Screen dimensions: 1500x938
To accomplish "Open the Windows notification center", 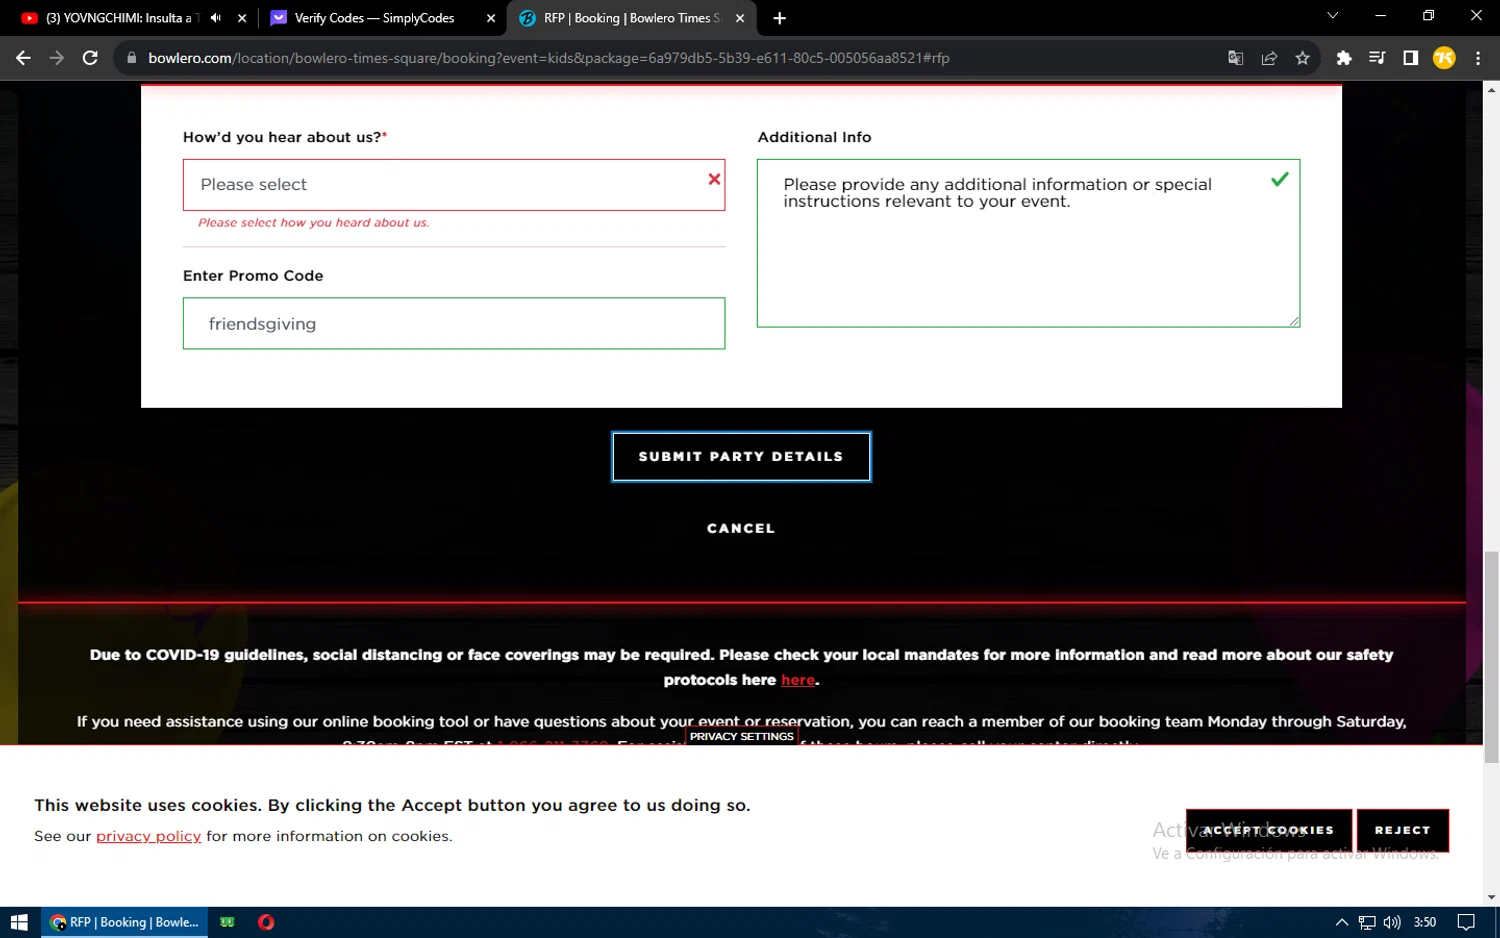I will [x=1466, y=922].
